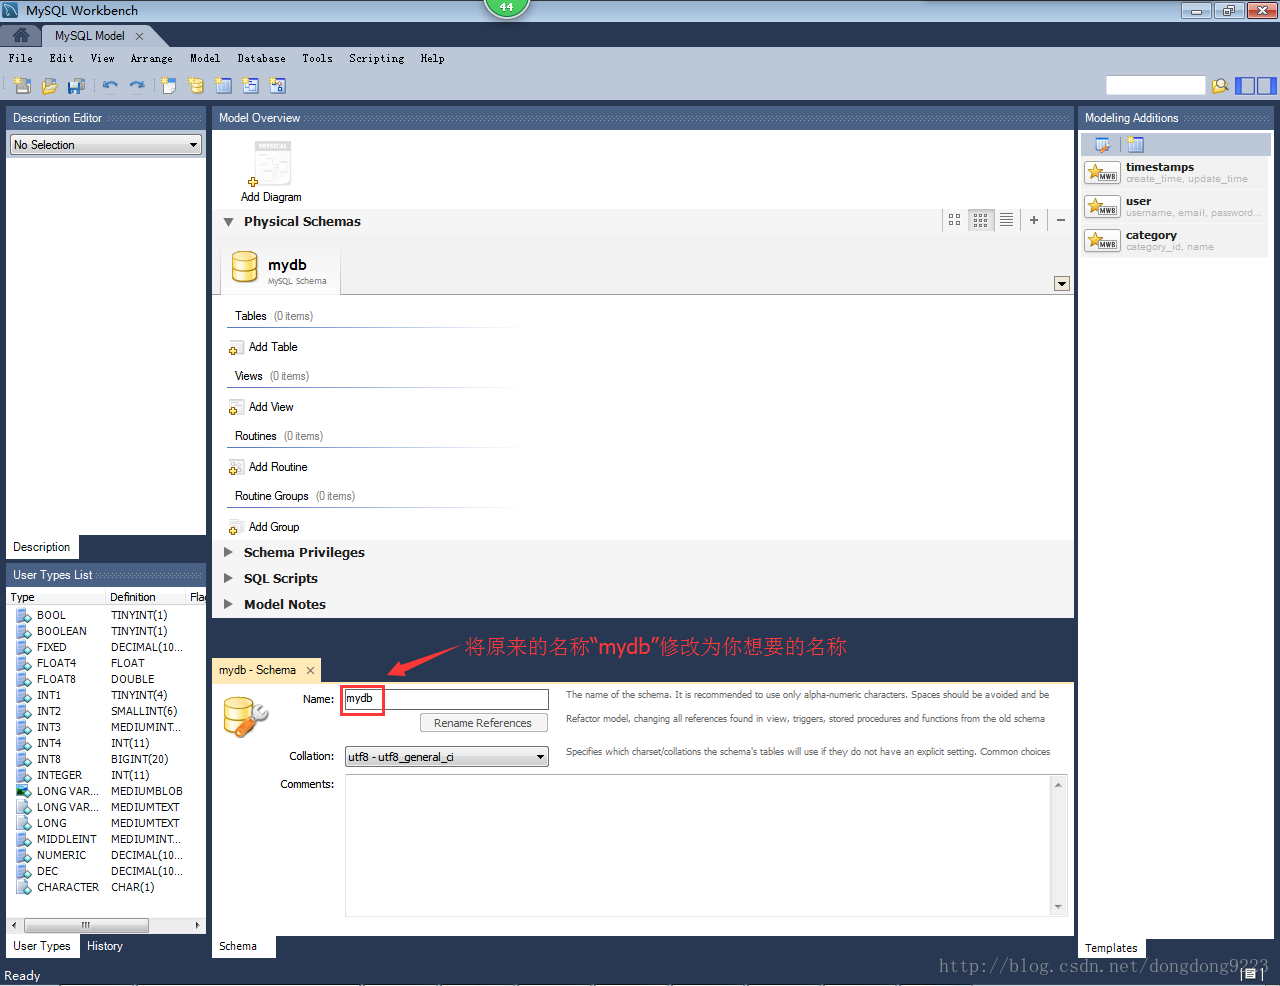1280x986 pixels.
Task: Select the BOOLEAN user type row
Action: [x=106, y=631]
